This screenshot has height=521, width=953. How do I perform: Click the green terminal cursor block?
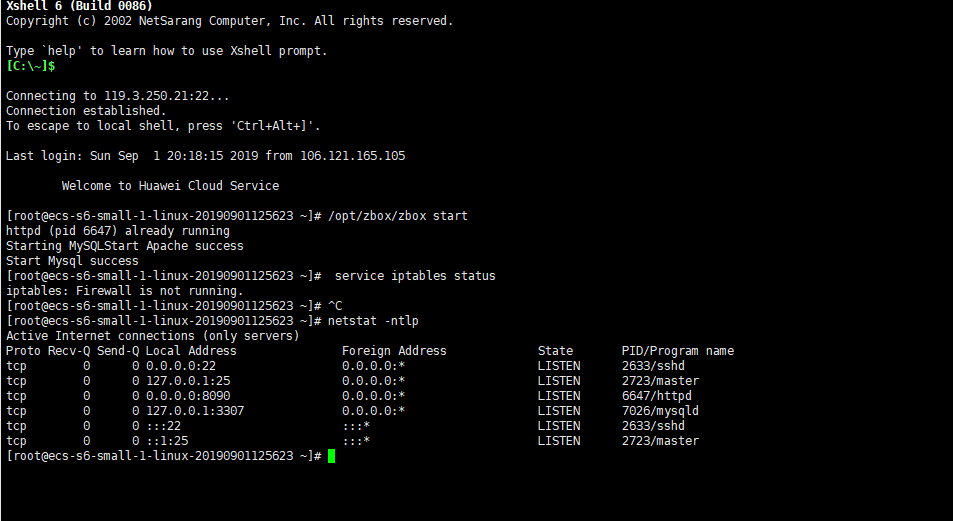(331, 456)
